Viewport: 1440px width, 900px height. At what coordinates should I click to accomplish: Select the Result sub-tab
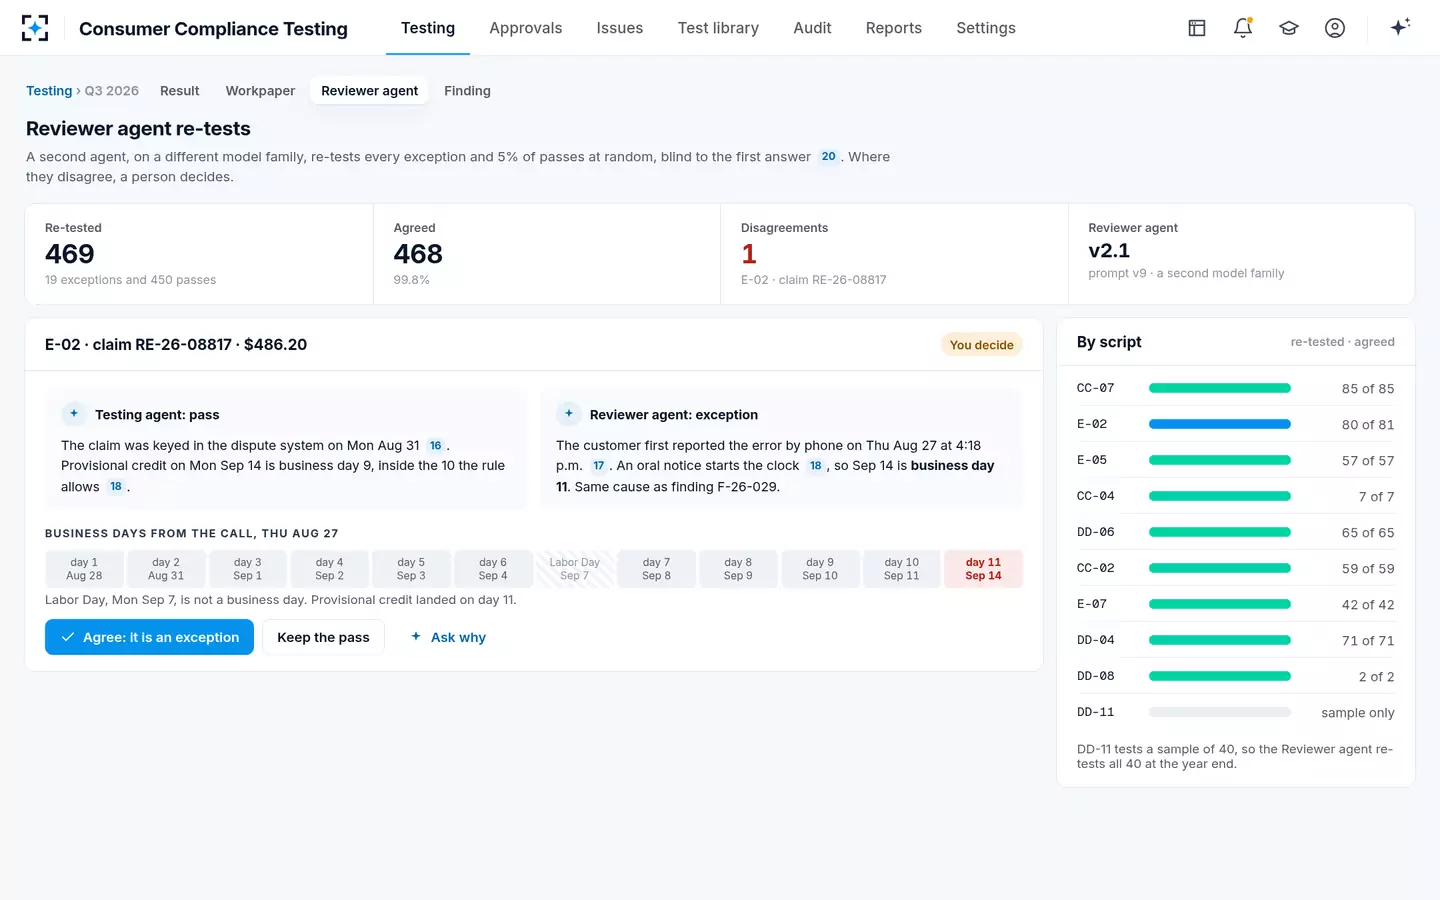point(180,91)
